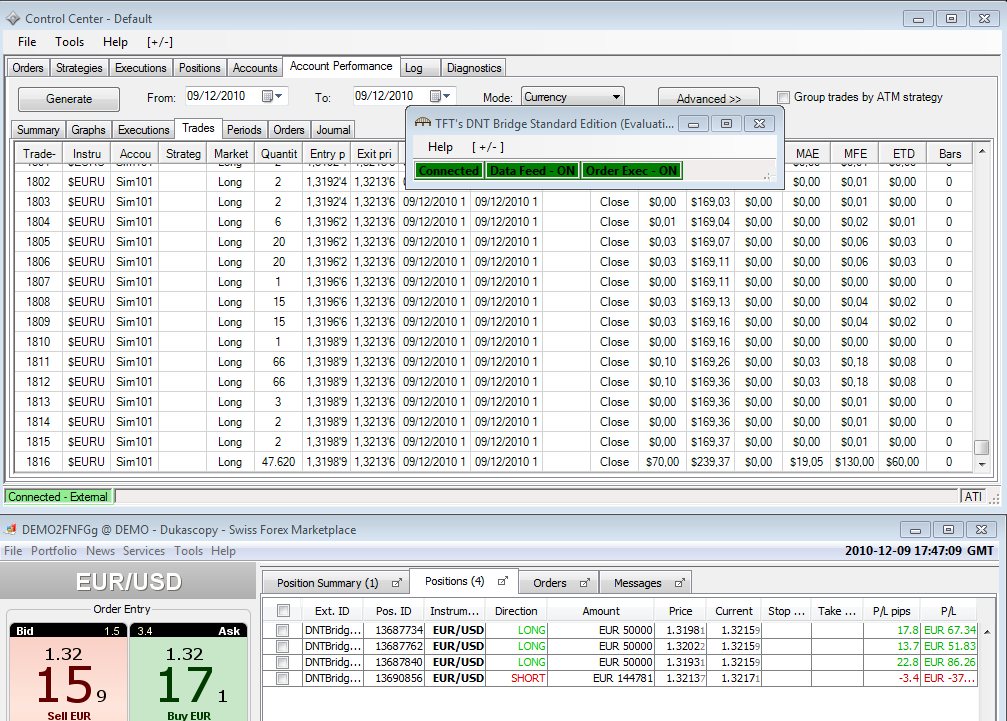Screen dimensions: 1007x721
Task: Open the Services menu in Dukascopy
Action: 144,551
